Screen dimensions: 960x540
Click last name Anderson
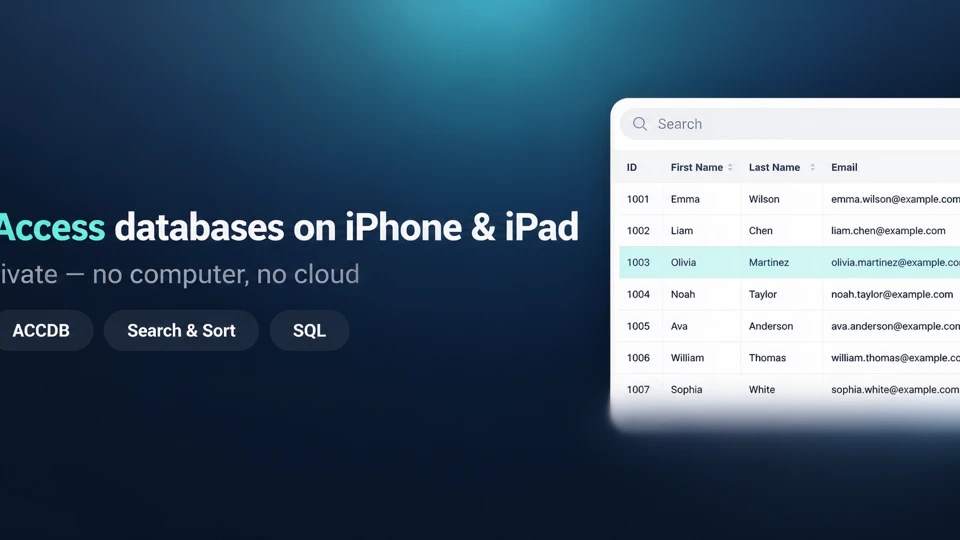point(771,326)
